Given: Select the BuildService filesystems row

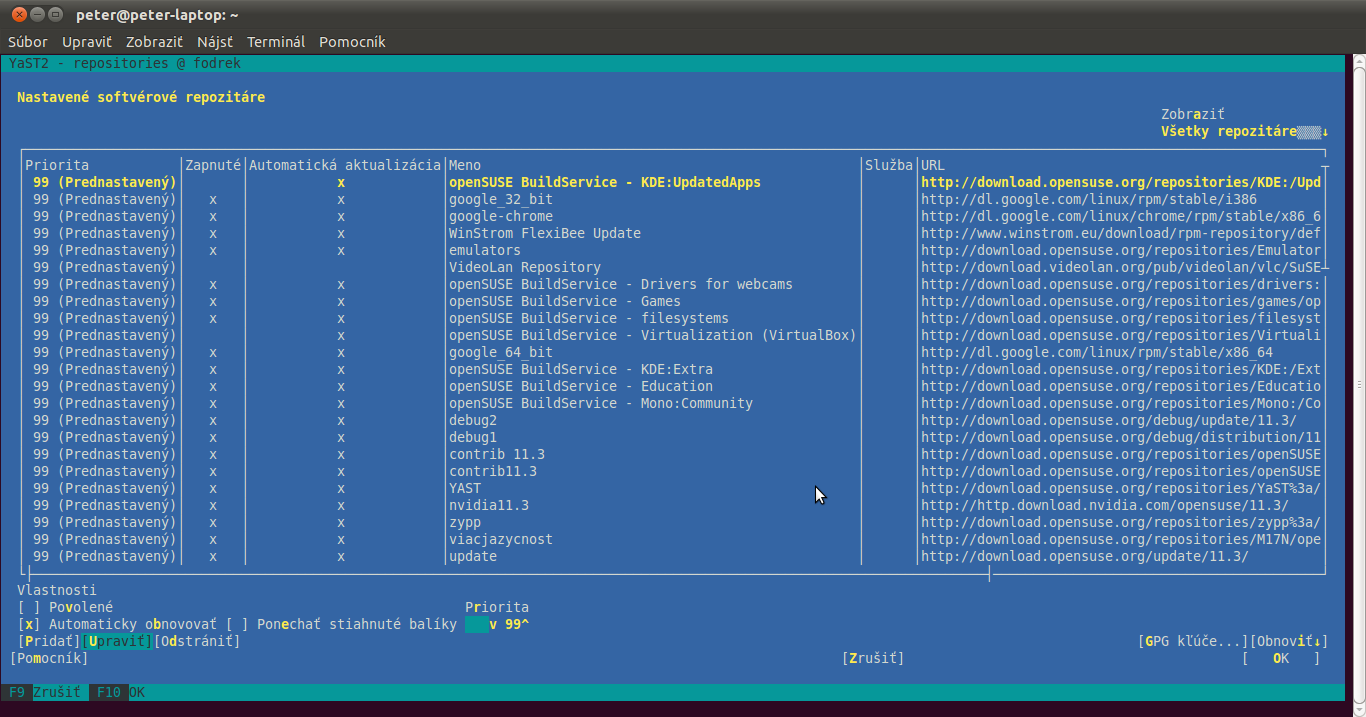Looking at the screenshot, I should tap(673, 318).
